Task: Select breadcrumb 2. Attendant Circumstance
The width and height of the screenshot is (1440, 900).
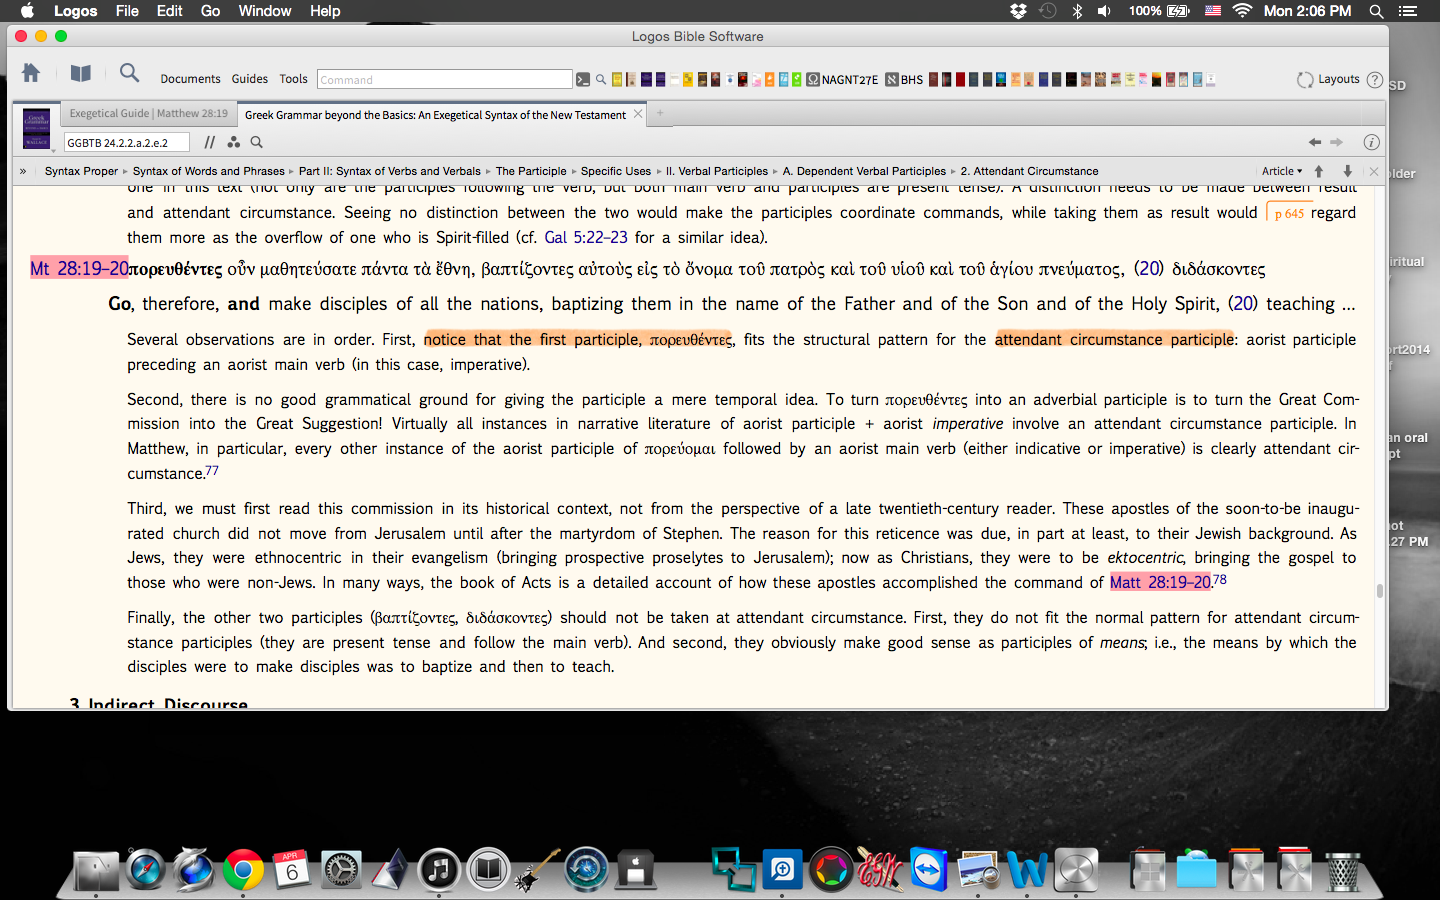Action: 1029,171
